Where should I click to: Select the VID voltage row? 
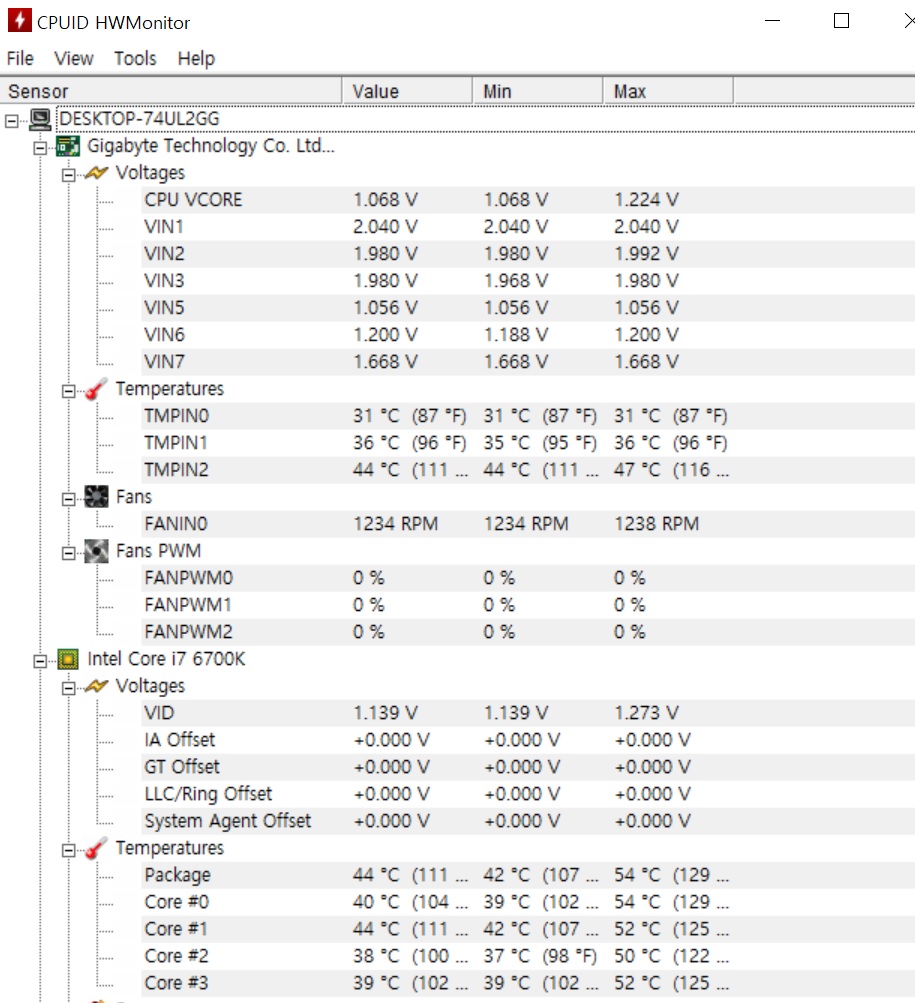click(528, 713)
